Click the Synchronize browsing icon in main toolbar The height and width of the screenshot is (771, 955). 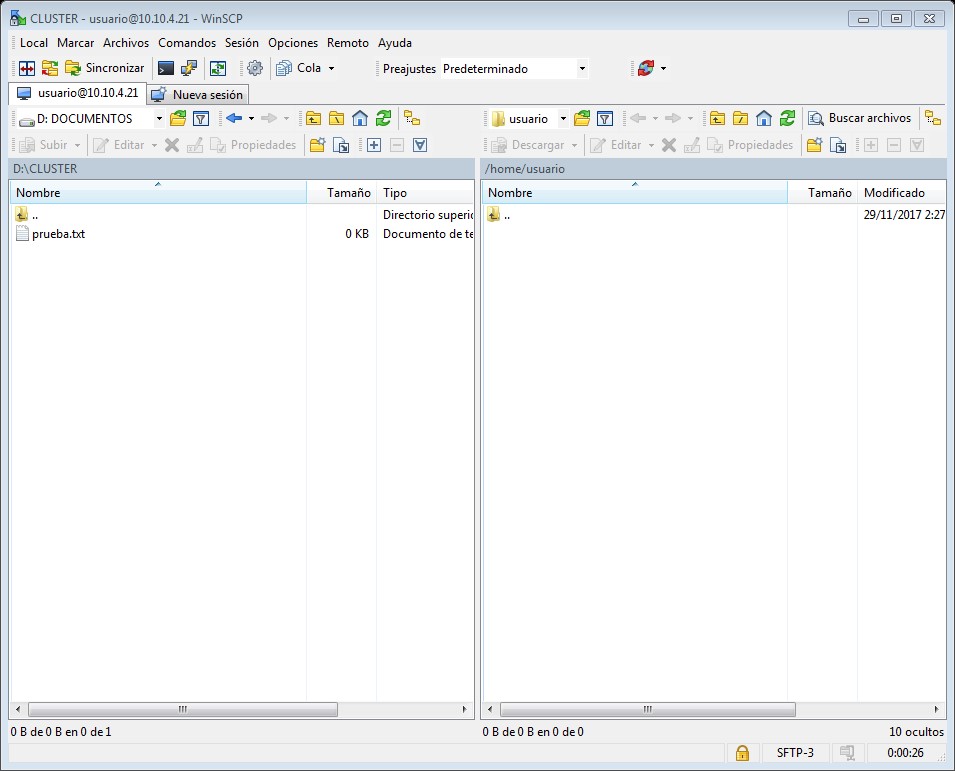50,68
